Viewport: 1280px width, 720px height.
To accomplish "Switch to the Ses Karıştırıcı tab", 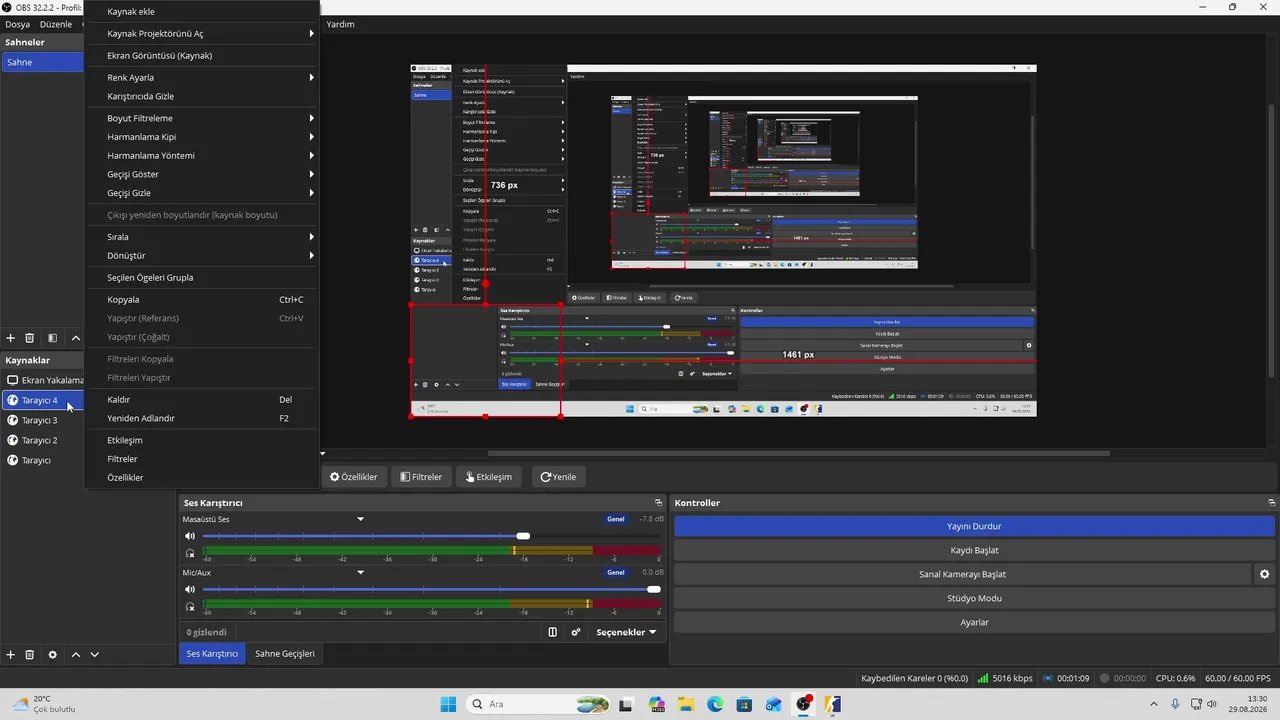I will click(212, 654).
